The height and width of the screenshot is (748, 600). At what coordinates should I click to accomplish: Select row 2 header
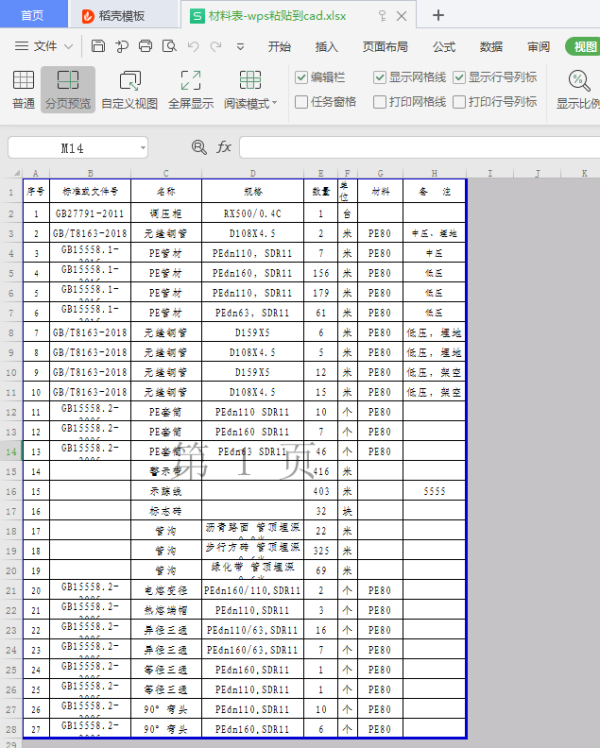click(11, 213)
